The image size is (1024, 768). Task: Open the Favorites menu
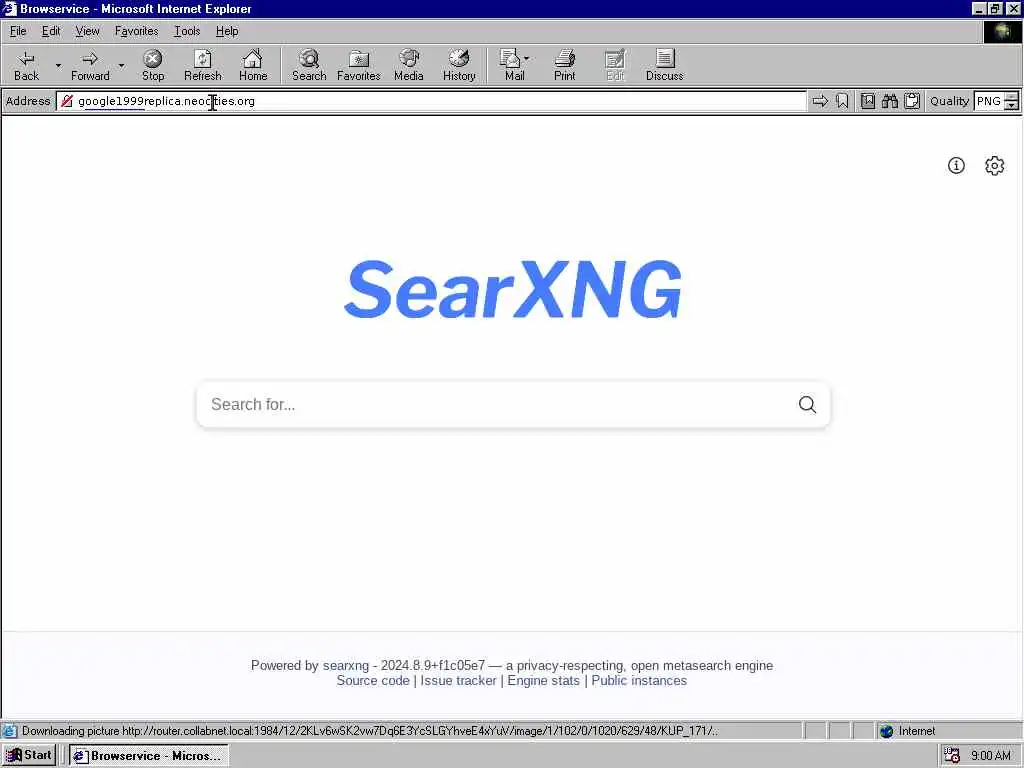pyautogui.click(x=136, y=31)
